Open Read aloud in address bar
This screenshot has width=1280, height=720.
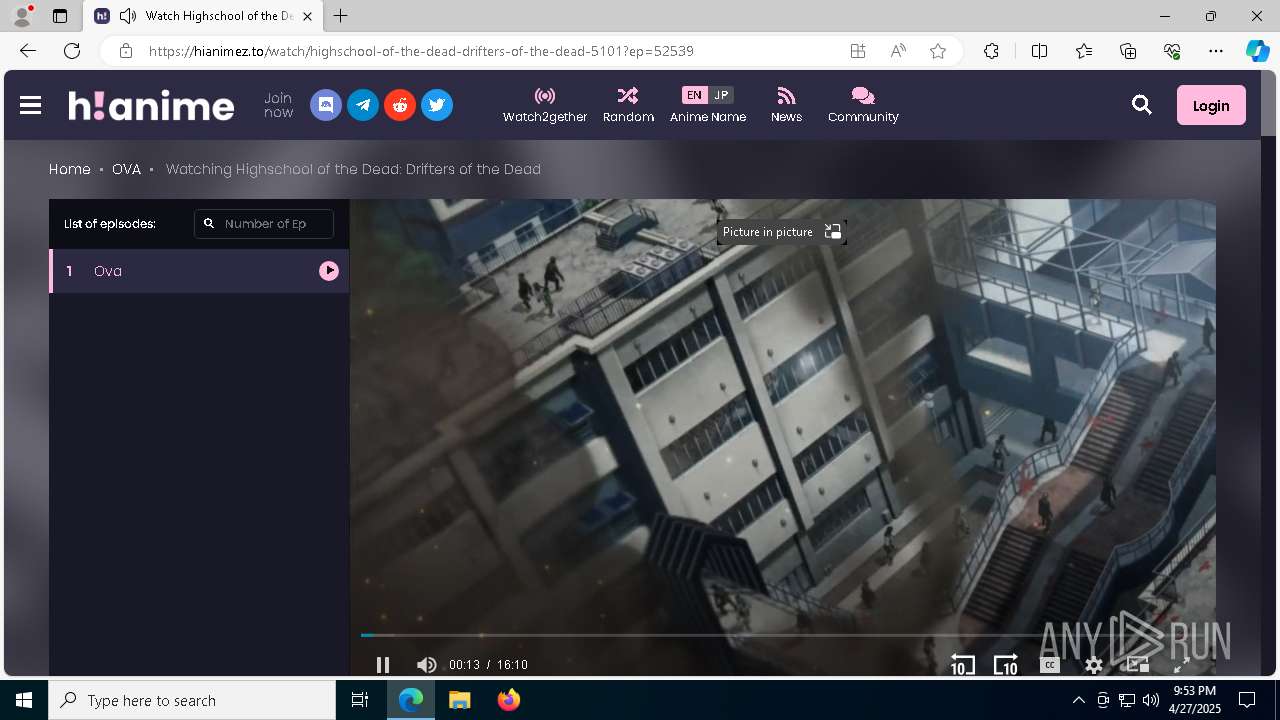click(x=898, y=51)
